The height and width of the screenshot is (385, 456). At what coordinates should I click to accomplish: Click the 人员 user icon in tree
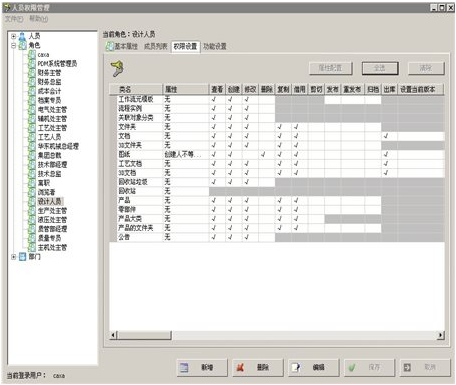point(22,36)
